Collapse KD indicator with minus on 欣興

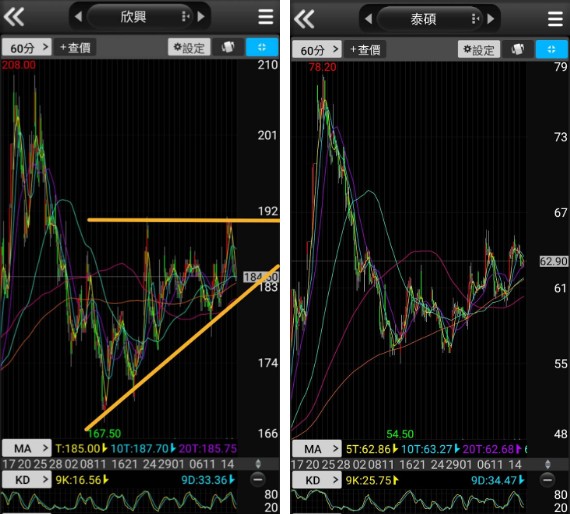point(258,479)
